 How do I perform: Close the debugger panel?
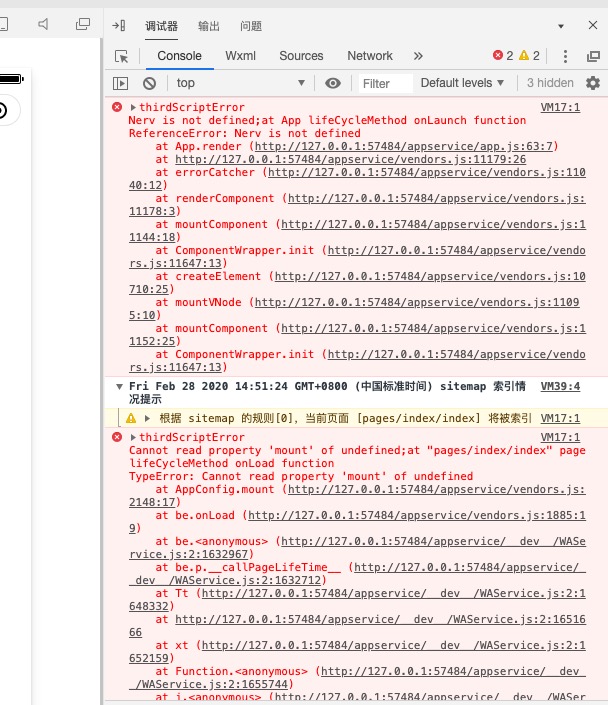click(x=593, y=25)
